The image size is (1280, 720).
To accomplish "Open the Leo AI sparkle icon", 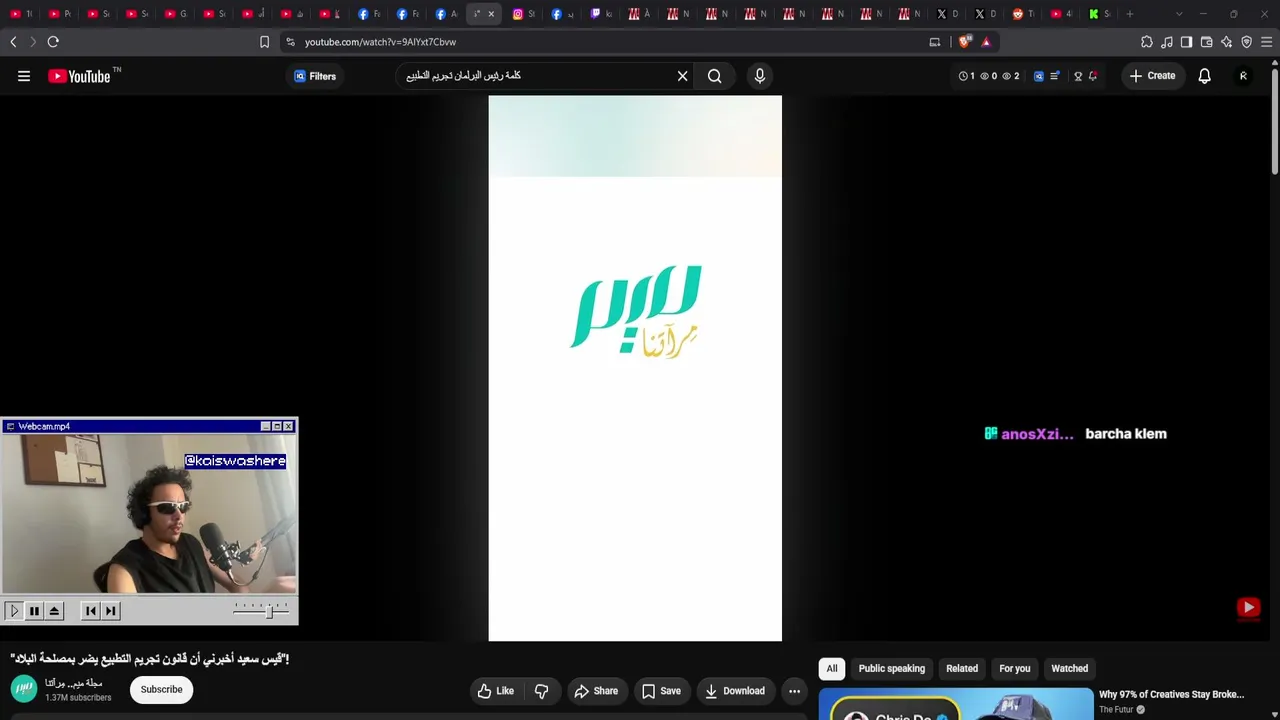I will (x=1227, y=42).
